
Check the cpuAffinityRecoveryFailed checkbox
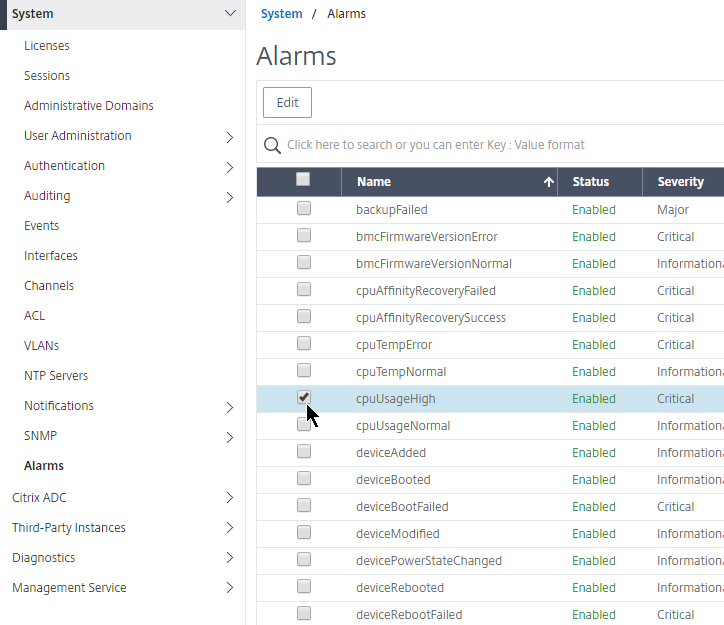[x=304, y=289]
